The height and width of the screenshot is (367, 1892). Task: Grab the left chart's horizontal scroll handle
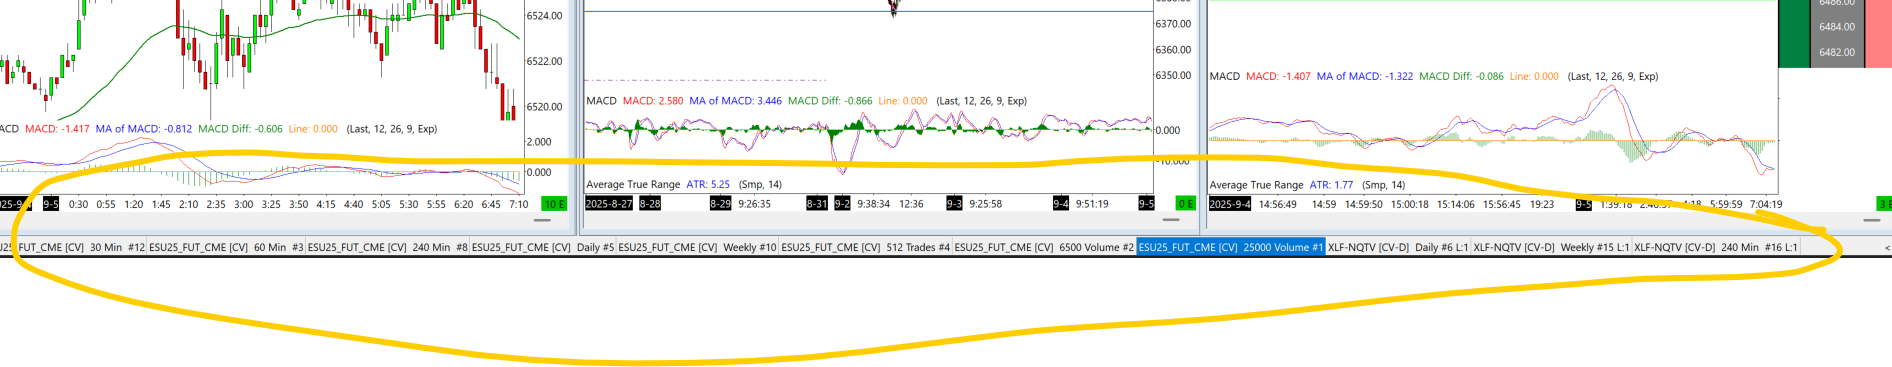[542, 220]
